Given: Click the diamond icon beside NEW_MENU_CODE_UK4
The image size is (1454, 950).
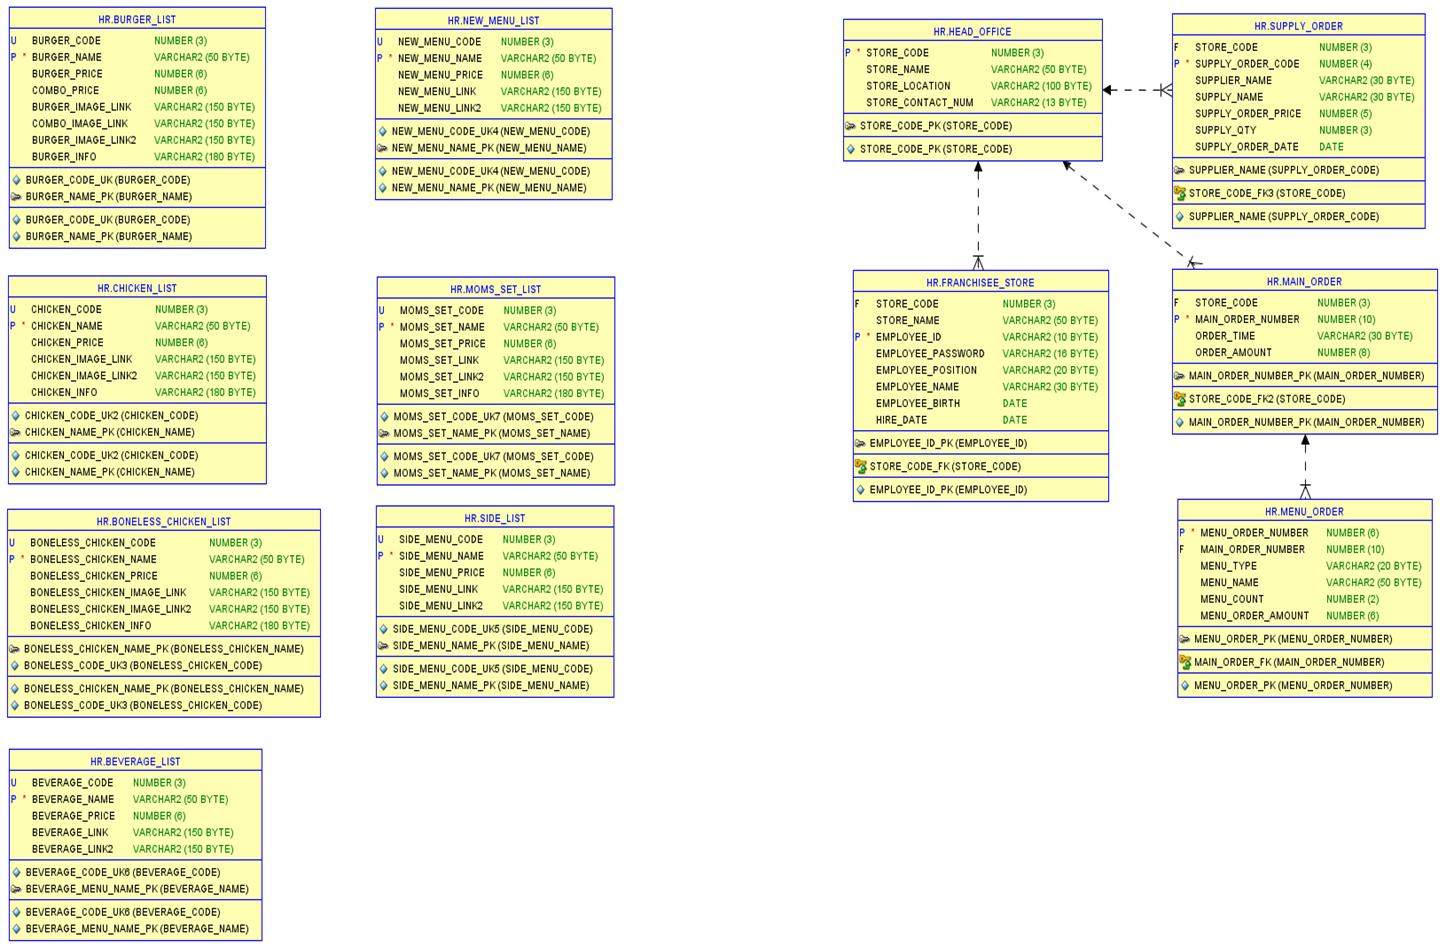Looking at the screenshot, I should (383, 130).
